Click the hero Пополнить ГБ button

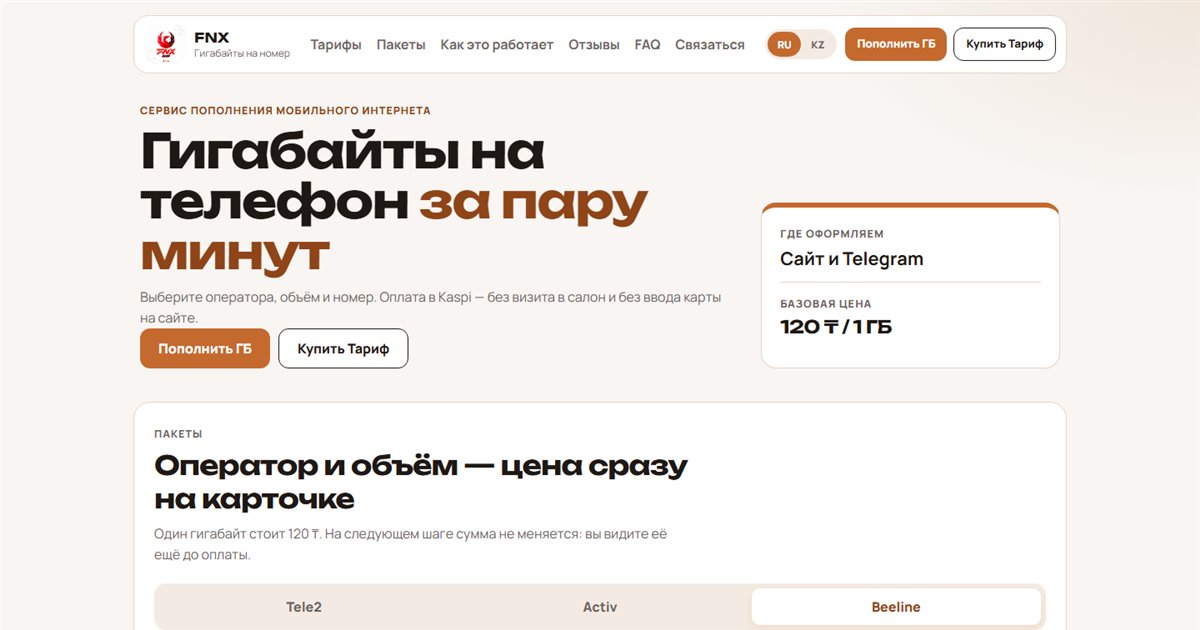pos(205,348)
